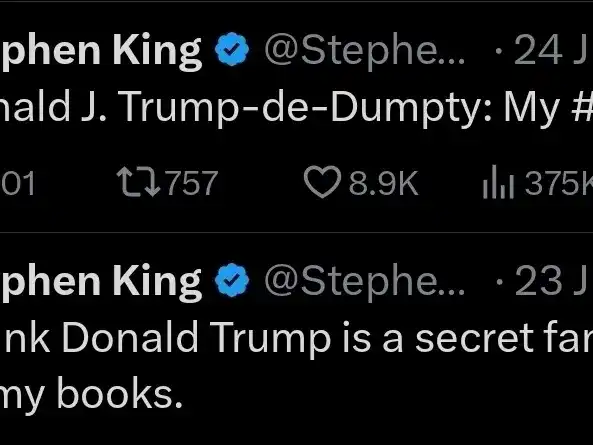Screen dimensions: 593x445
Task: Click the reply count ending in 01
Action: 18,183
